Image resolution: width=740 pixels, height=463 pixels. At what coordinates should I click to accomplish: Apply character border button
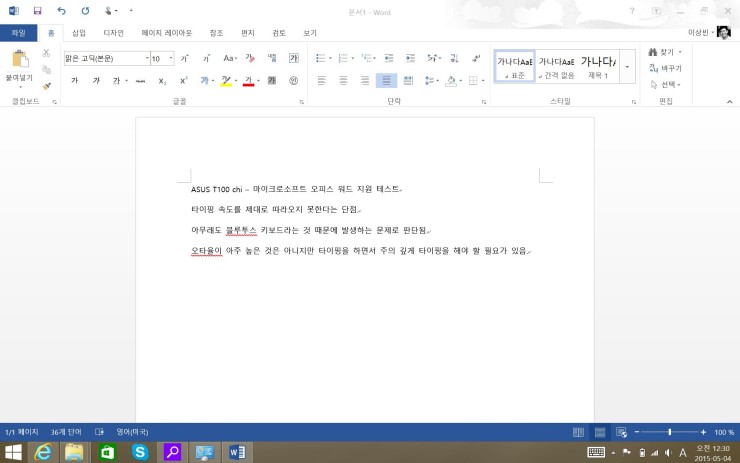point(294,58)
